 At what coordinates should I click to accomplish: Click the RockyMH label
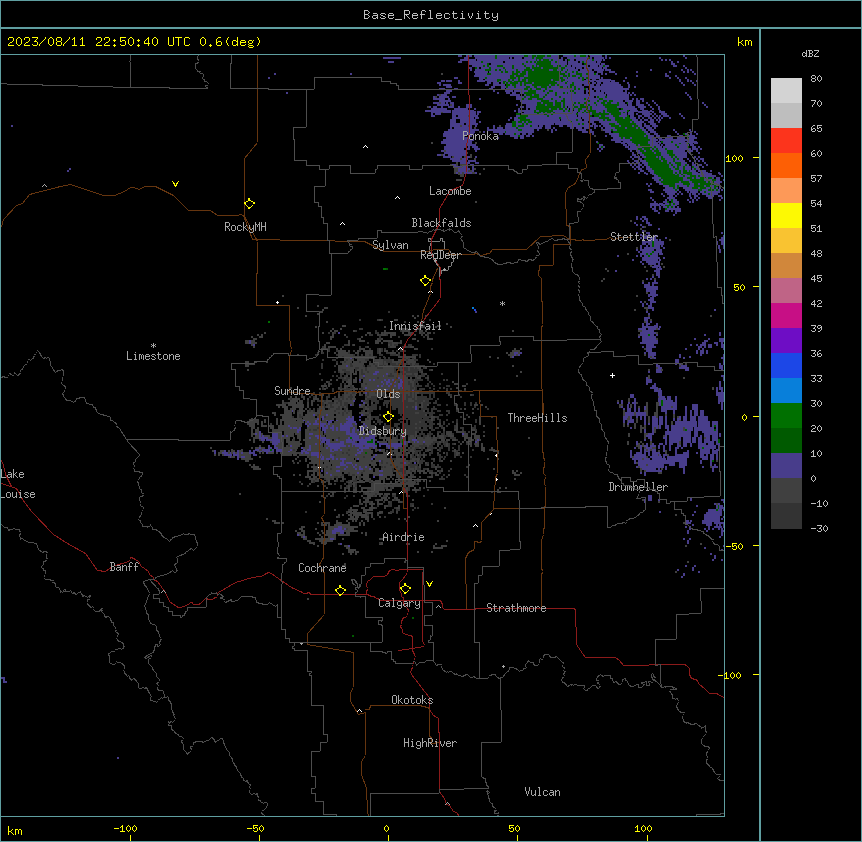click(245, 227)
